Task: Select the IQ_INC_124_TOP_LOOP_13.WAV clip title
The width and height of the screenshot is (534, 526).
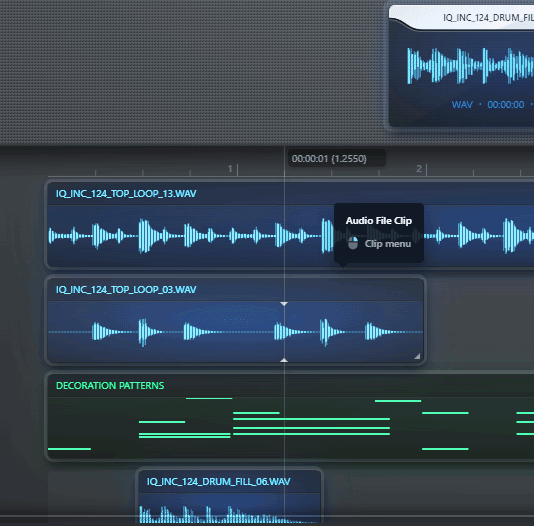Action: tap(126, 194)
